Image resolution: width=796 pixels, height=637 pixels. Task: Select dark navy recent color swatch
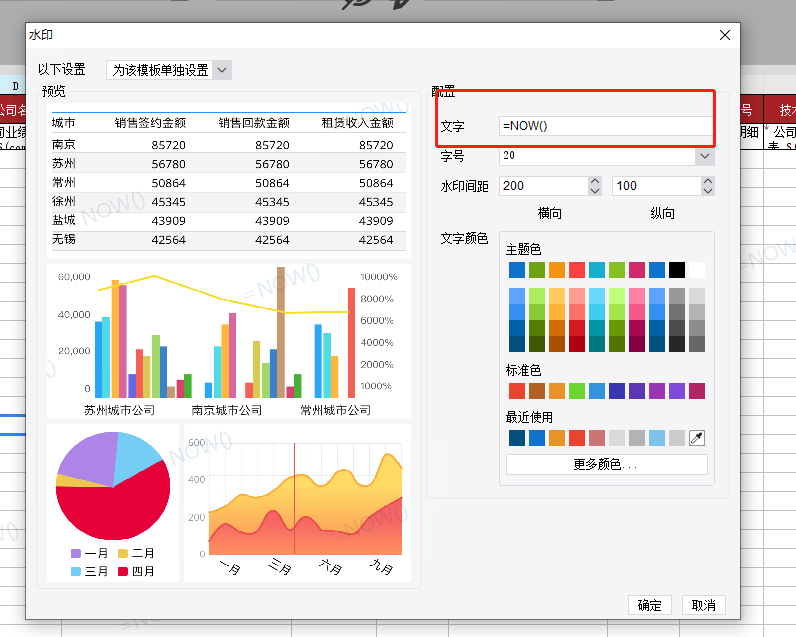tap(517, 438)
